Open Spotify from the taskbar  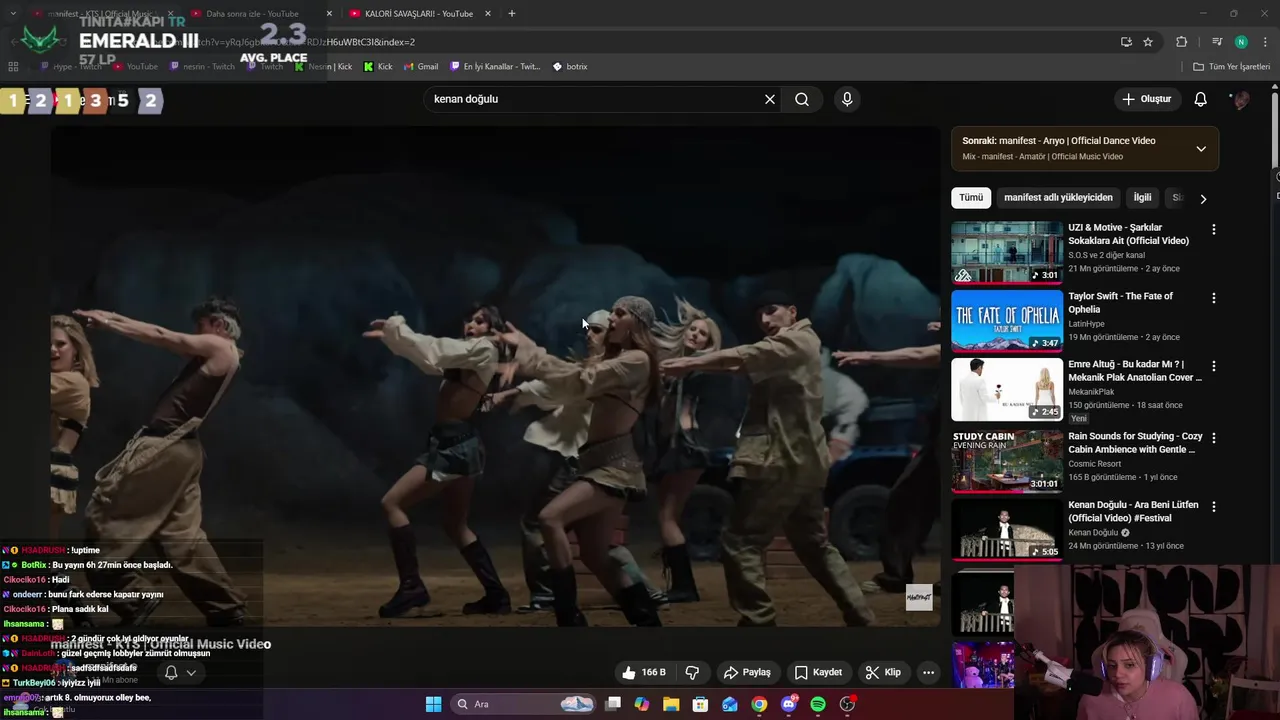click(x=818, y=704)
